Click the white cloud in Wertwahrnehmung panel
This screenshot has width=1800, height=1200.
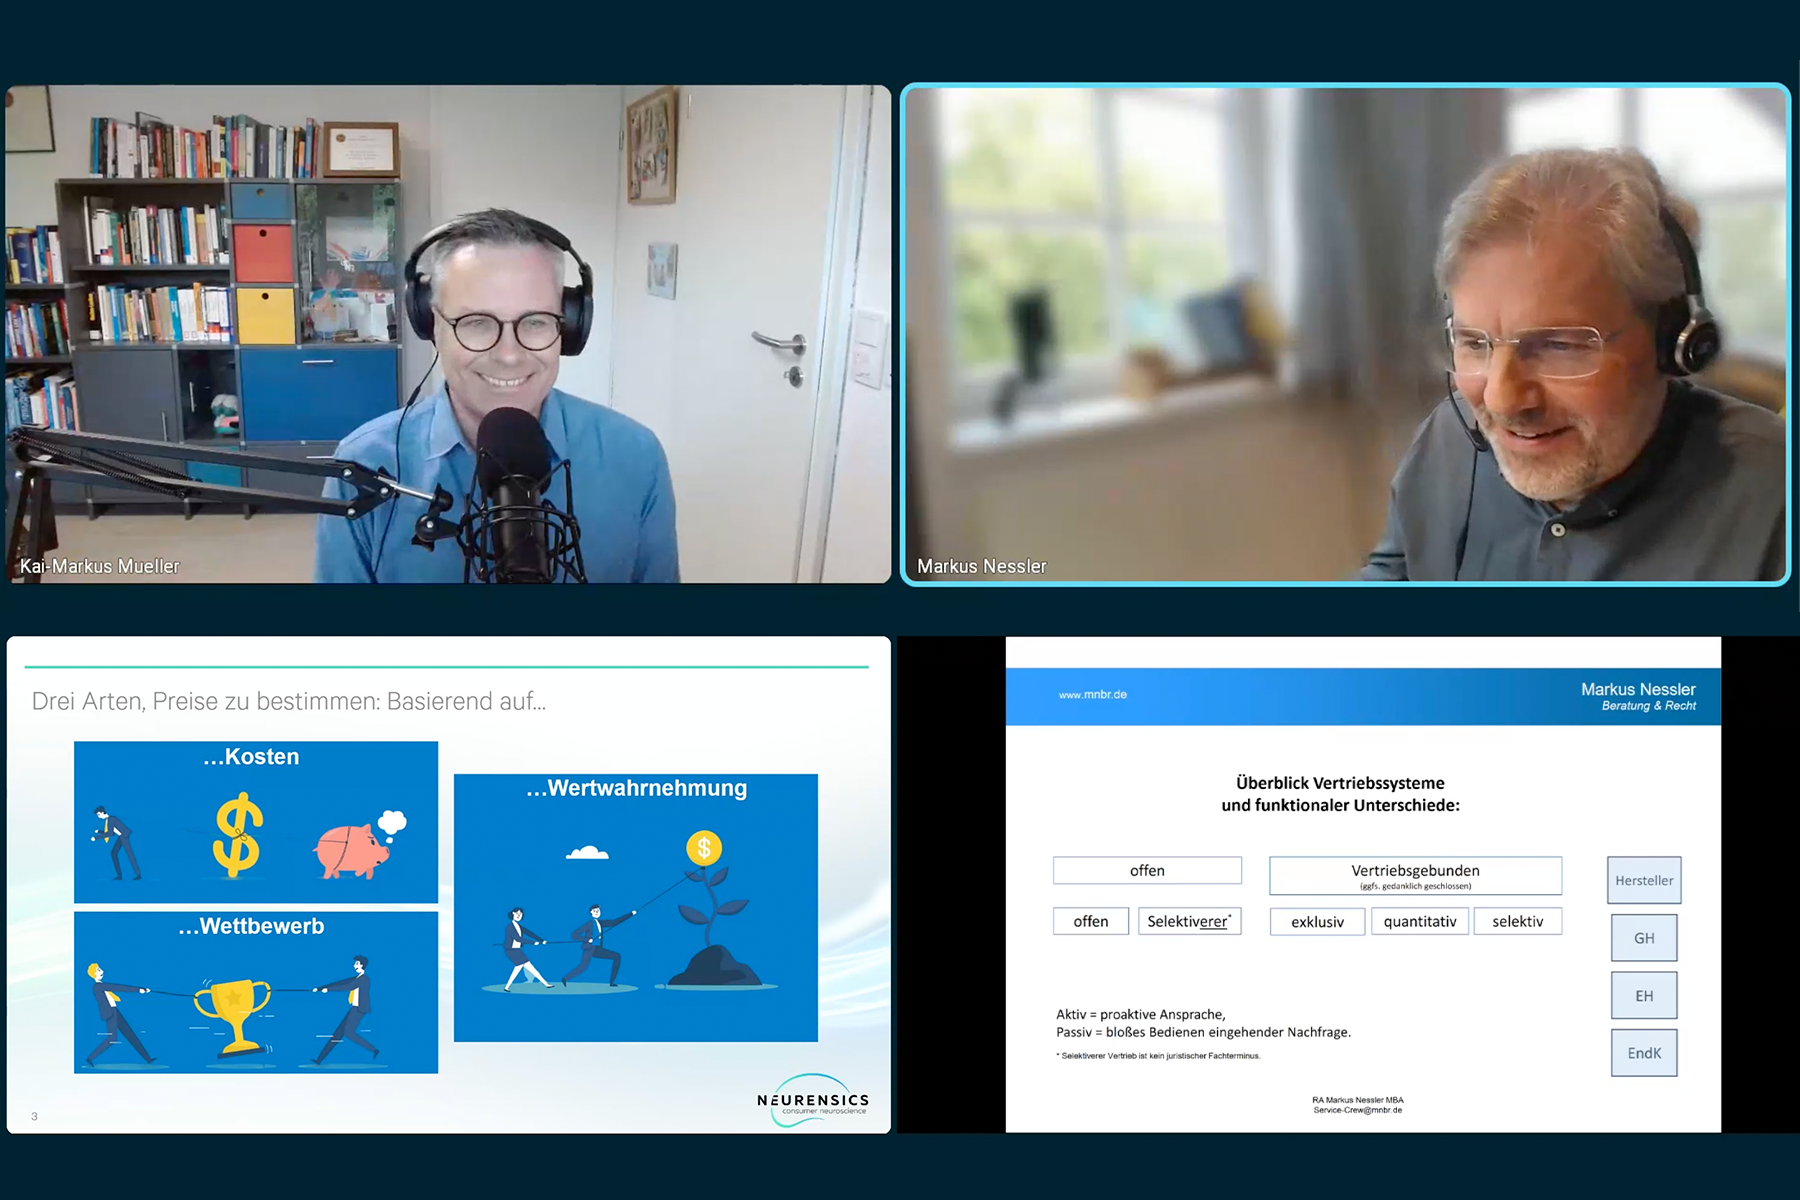pyautogui.click(x=587, y=853)
